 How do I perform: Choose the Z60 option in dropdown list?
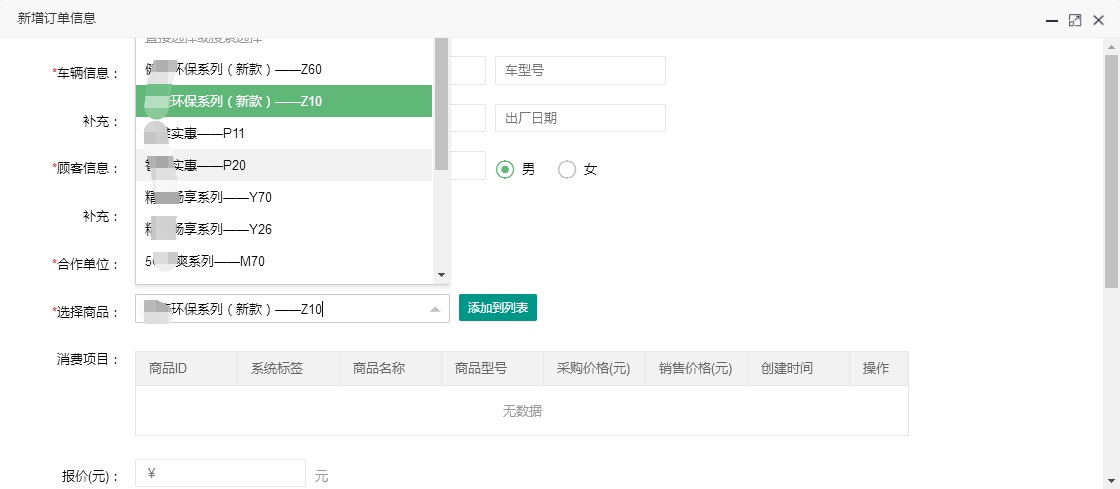[284, 69]
